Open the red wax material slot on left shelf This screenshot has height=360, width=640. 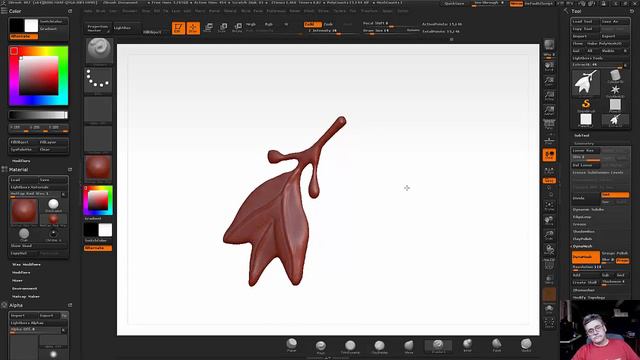tap(98, 168)
